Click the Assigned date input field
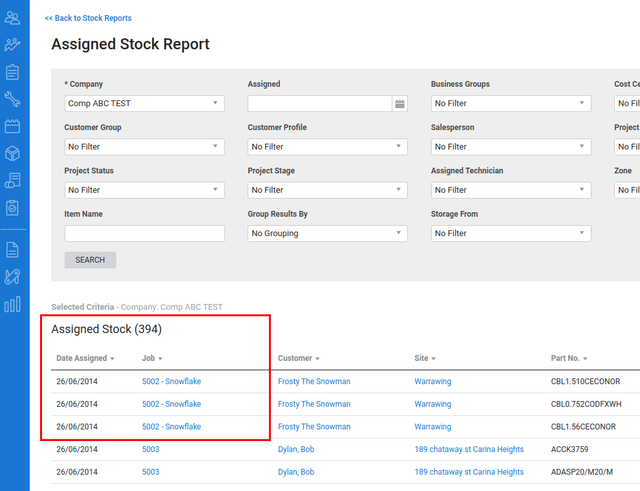Screen dimensions: 640x491 (x=320, y=103)
